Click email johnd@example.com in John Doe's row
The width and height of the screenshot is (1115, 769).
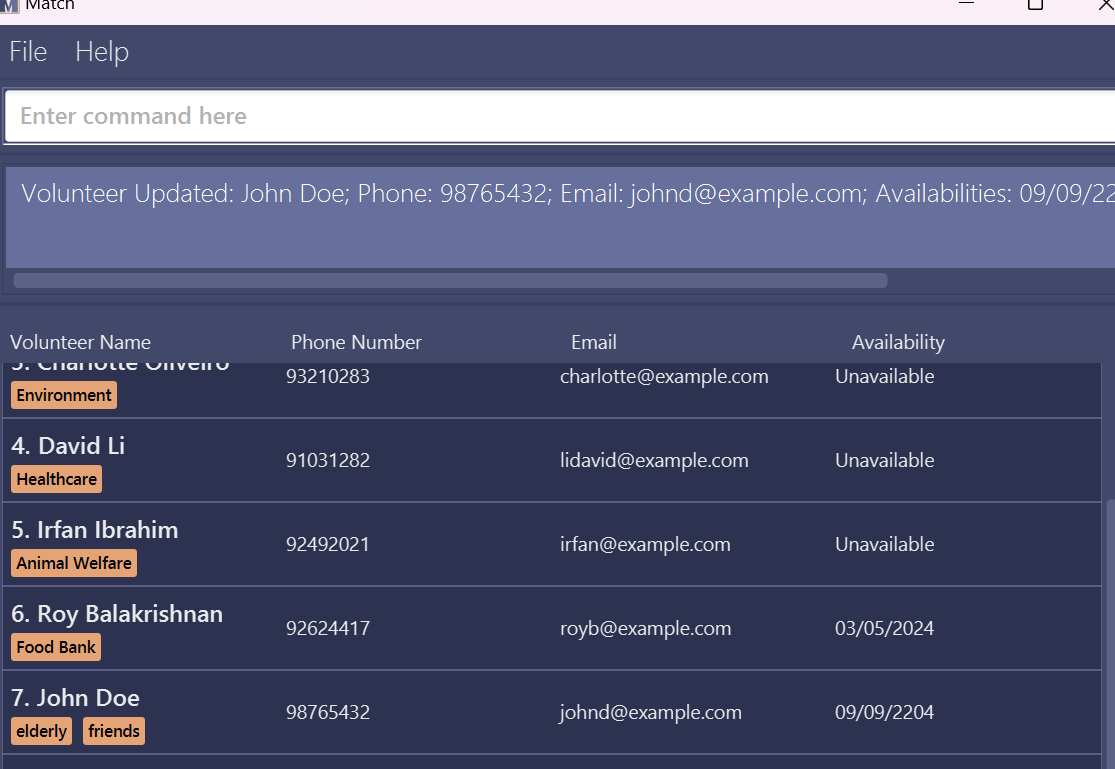click(x=651, y=712)
